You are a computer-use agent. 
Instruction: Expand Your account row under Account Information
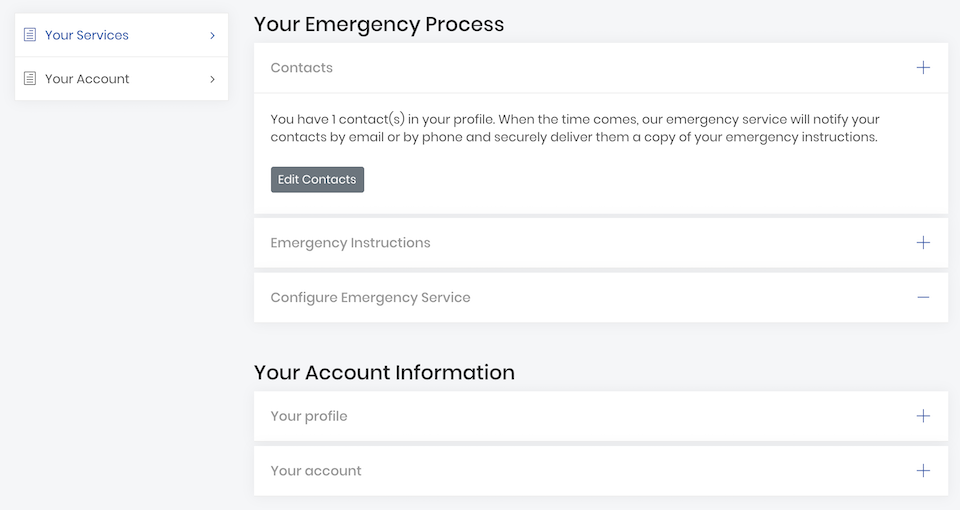[x=316, y=471]
